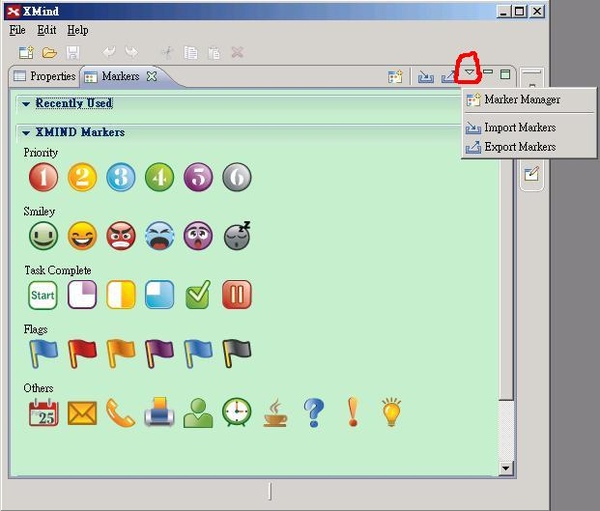The height and width of the screenshot is (511, 600).
Task: Insert the envelope mail marker
Action: point(82,413)
